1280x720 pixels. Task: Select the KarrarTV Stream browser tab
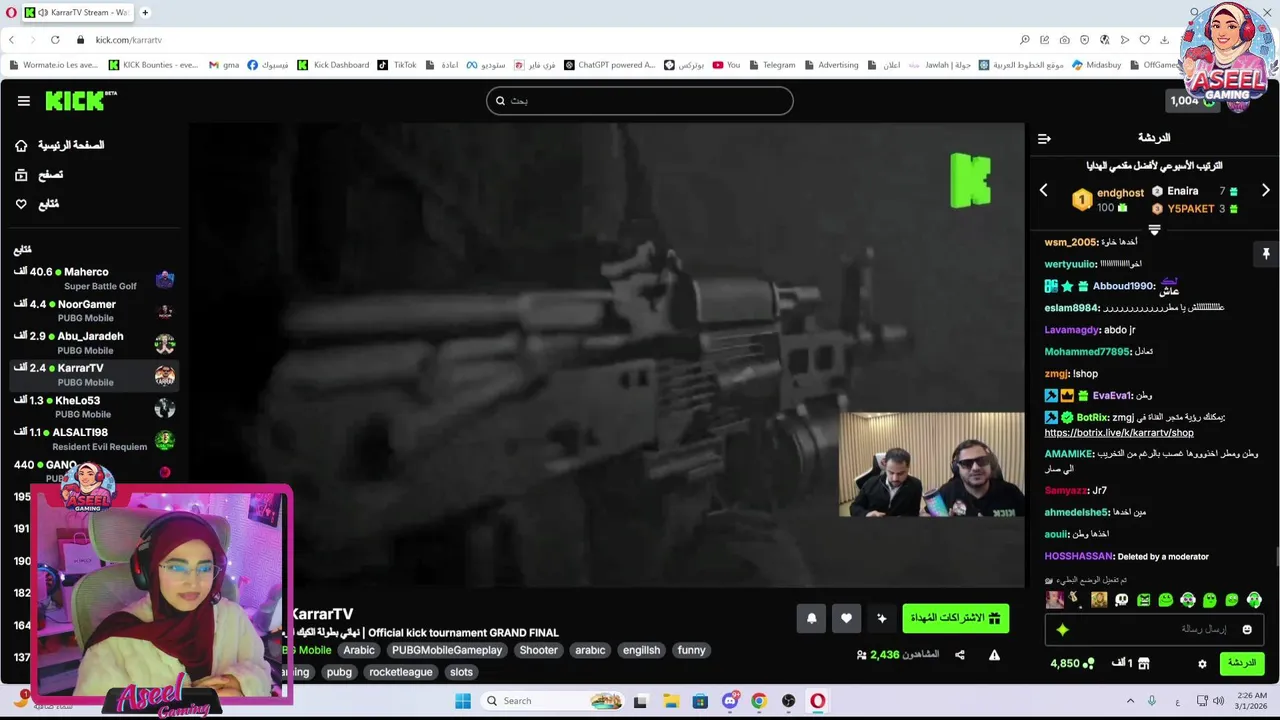pos(78,13)
